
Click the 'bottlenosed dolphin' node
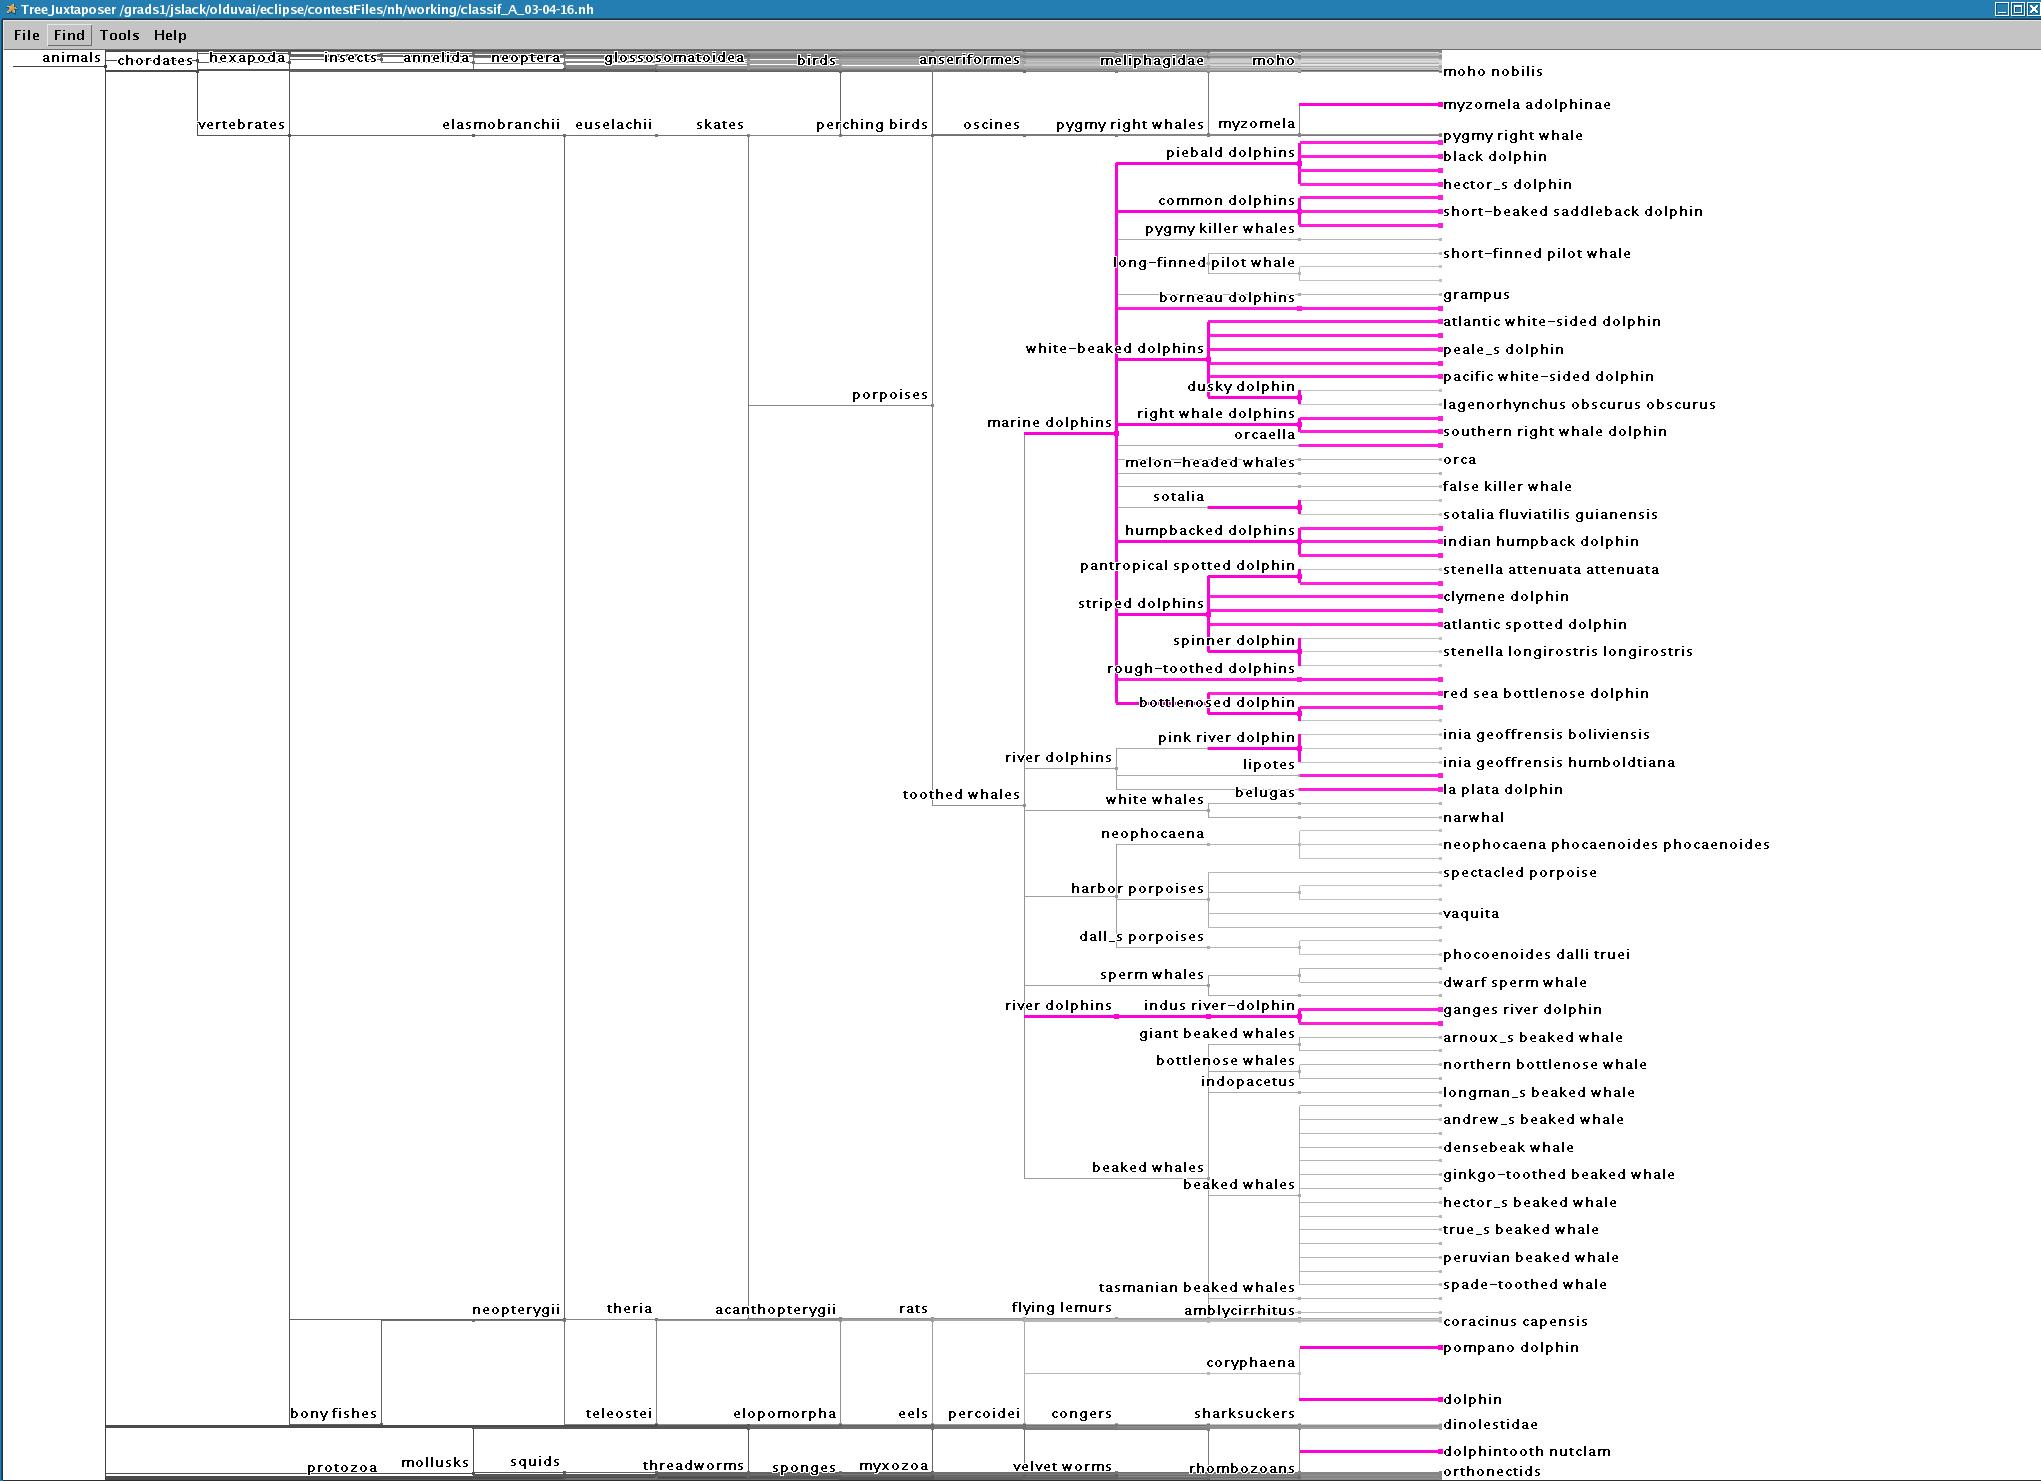tap(1217, 703)
